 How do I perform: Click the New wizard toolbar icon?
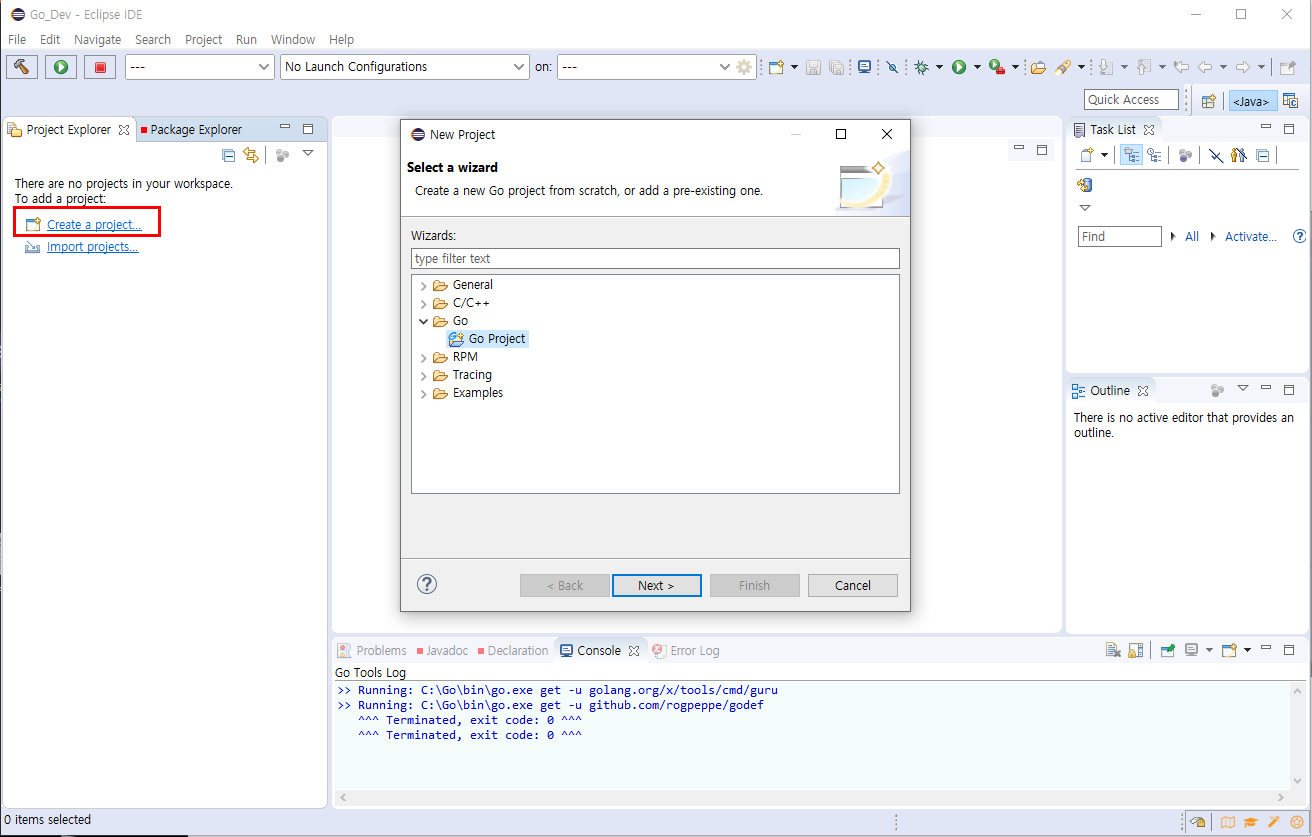click(x=776, y=67)
